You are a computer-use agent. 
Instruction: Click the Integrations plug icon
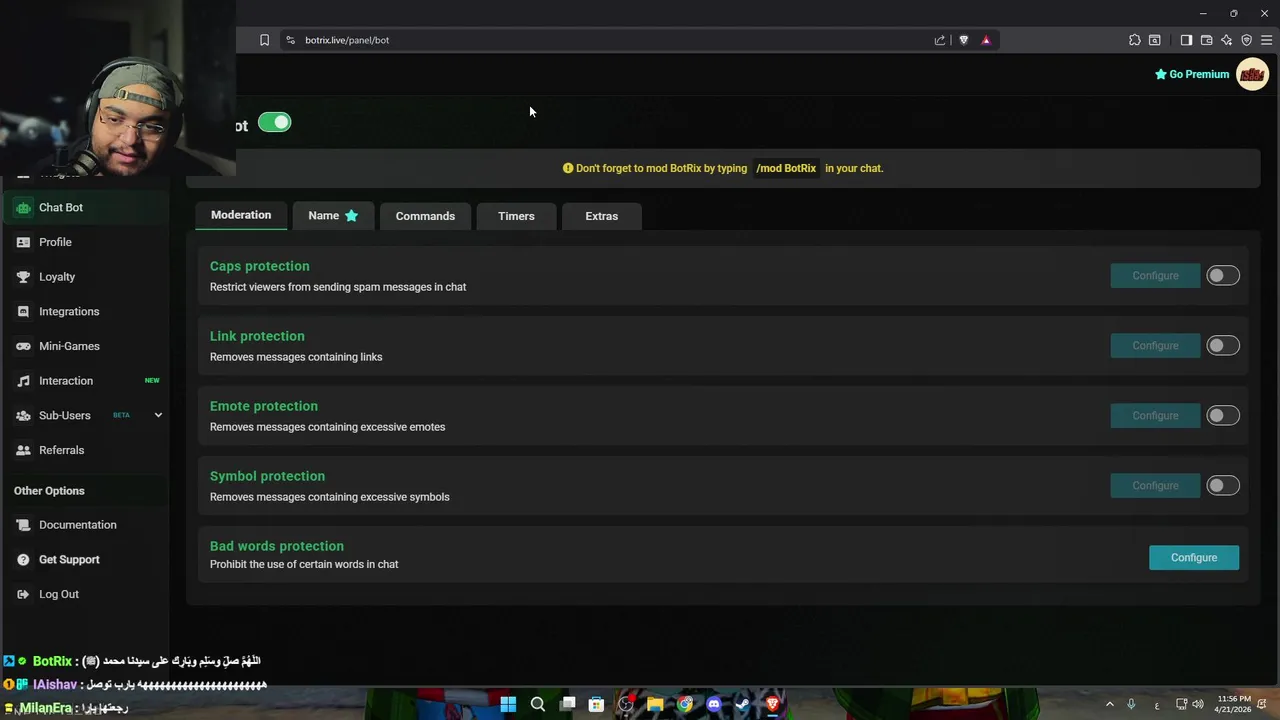click(x=23, y=311)
